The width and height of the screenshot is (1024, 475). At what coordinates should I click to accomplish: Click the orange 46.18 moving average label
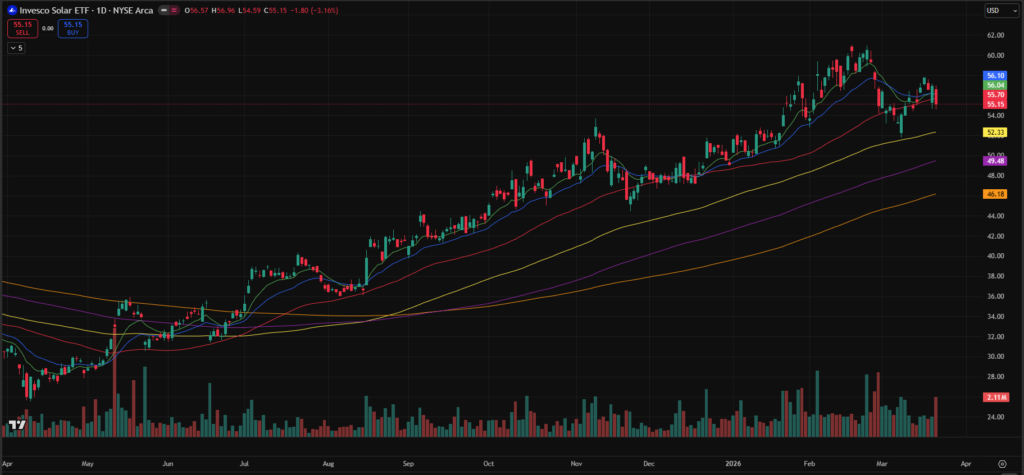pos(994,194)
